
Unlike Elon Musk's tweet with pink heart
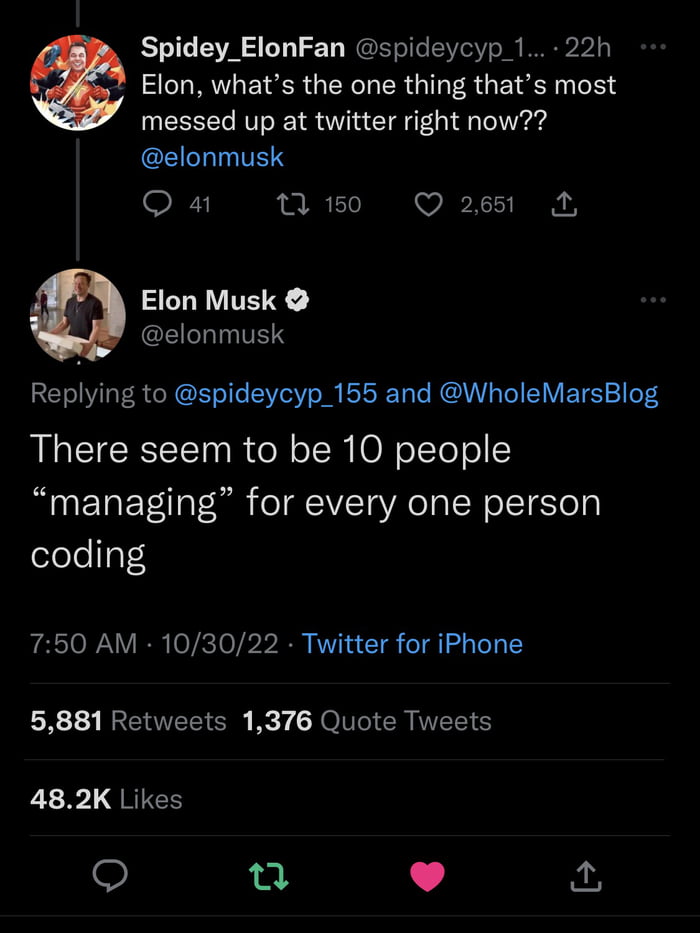[427, 876]
